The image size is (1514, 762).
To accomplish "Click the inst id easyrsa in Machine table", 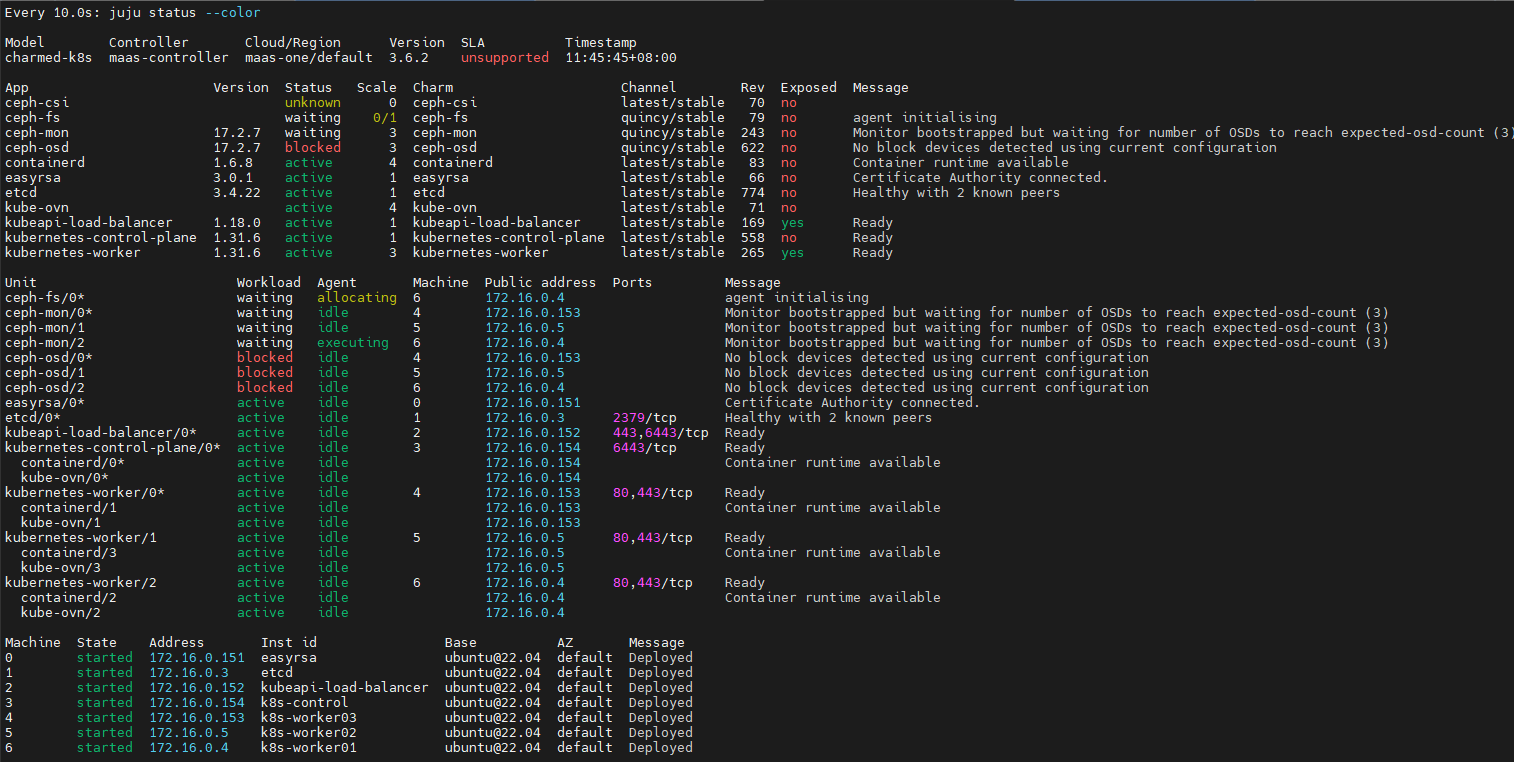I will pos(289,657).
